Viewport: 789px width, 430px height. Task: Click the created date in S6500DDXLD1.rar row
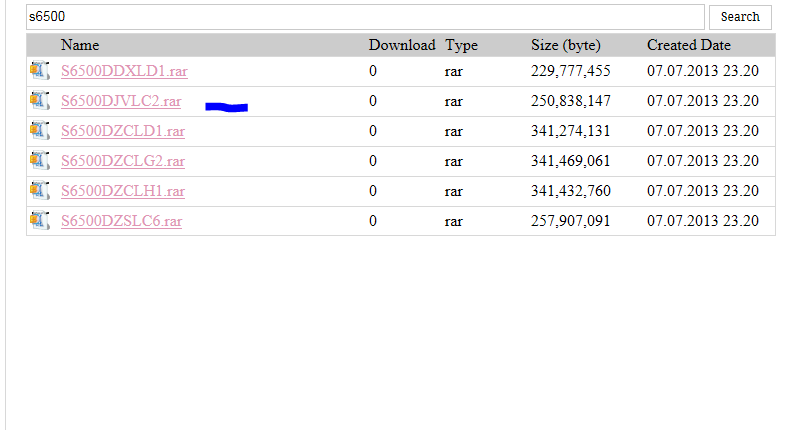pos(703,71)
